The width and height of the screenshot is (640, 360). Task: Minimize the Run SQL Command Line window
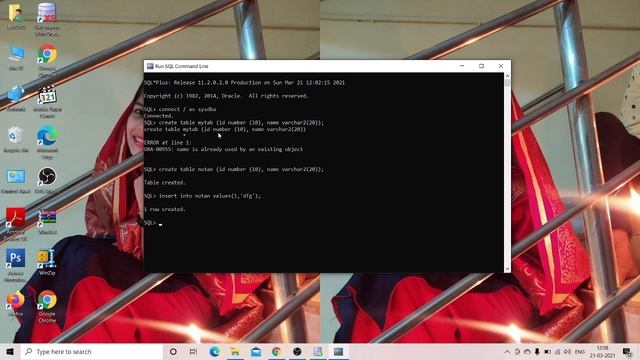click(462, 66)
